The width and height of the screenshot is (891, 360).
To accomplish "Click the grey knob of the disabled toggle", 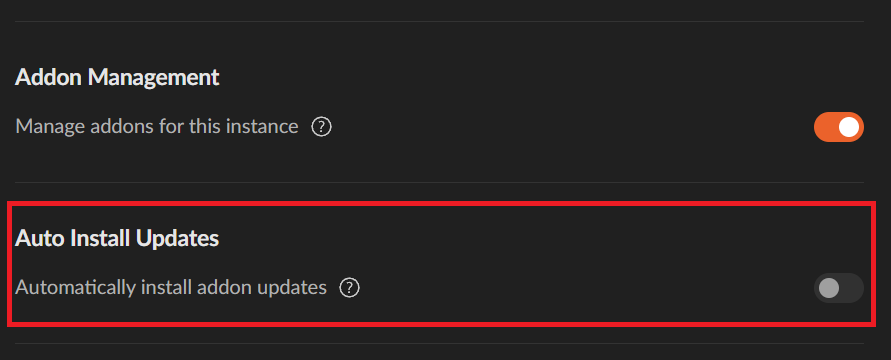I will [829, 288].
